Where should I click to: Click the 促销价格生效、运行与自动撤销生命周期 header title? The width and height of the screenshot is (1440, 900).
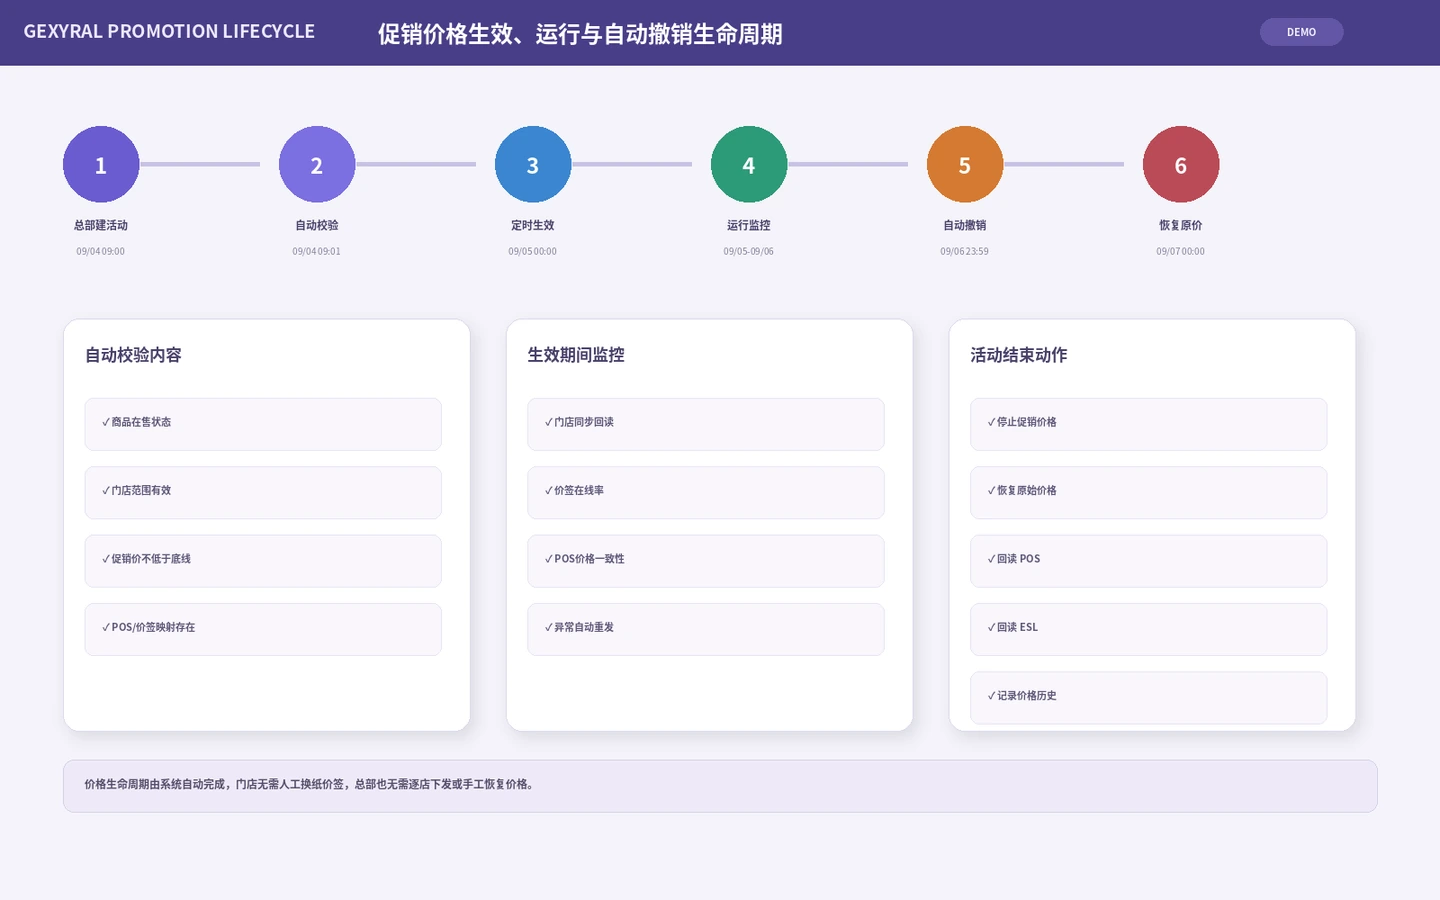tap(580, 34)
